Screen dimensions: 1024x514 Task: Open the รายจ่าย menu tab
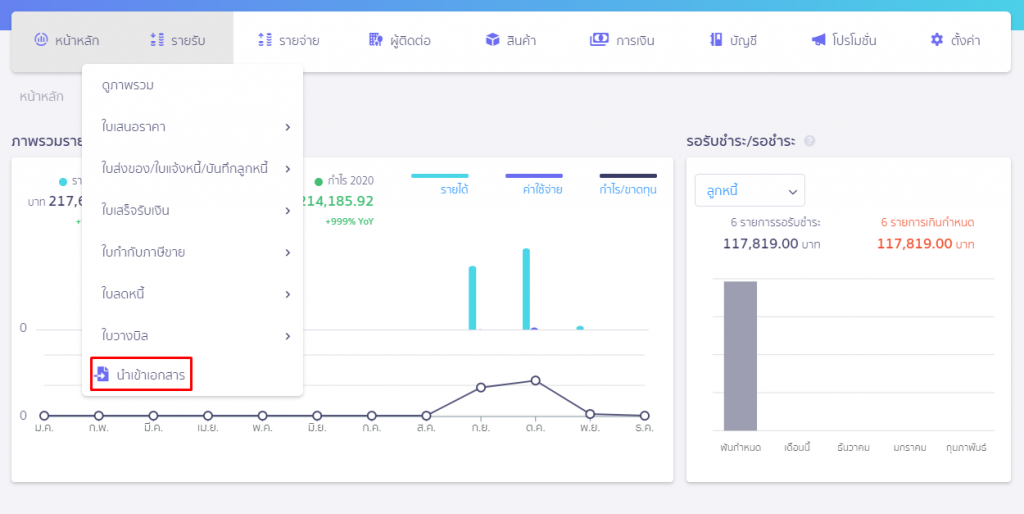point(288,41)
